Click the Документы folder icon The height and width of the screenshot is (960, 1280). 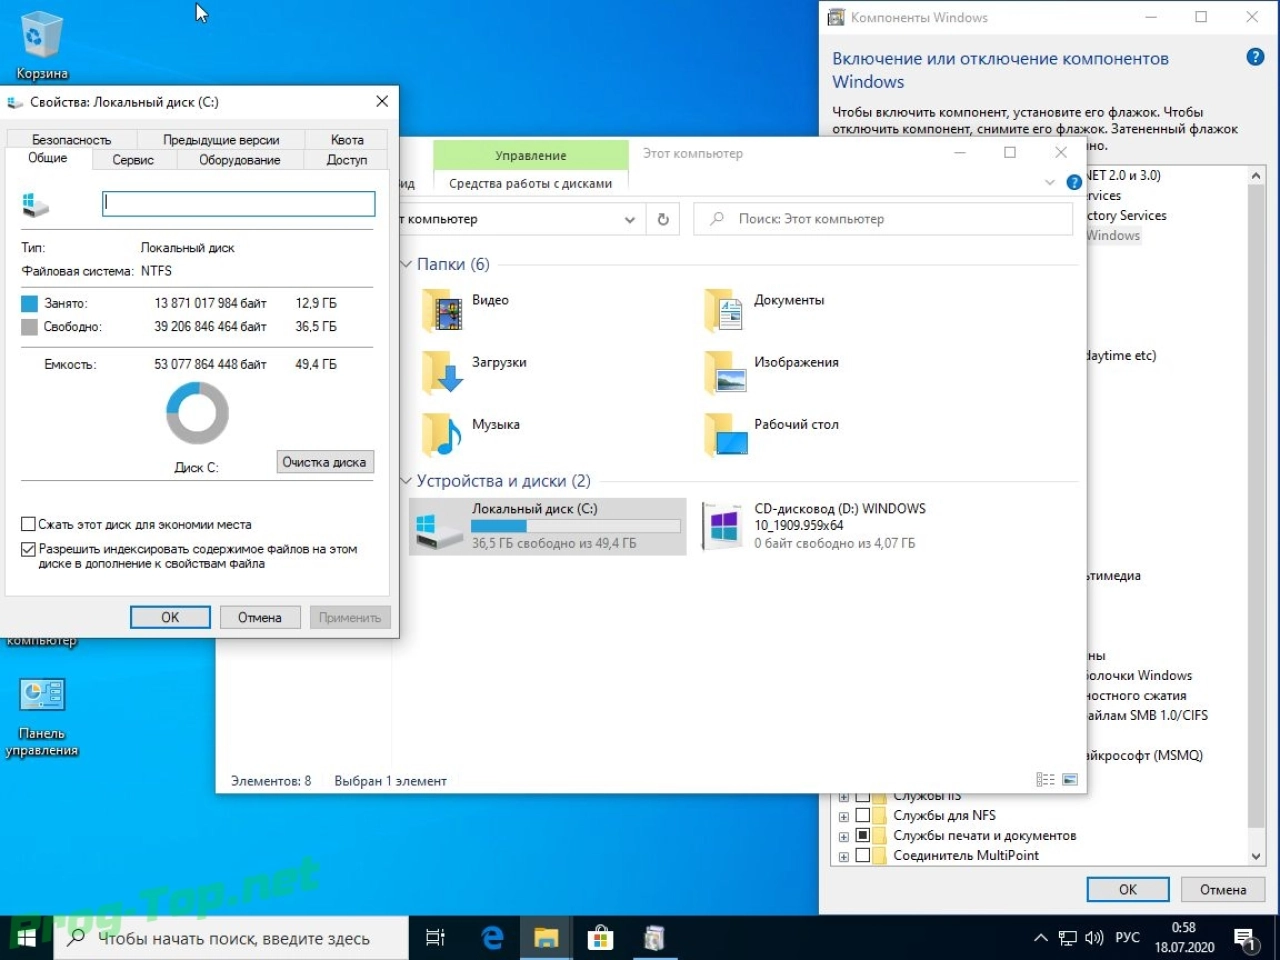point(724,310)
